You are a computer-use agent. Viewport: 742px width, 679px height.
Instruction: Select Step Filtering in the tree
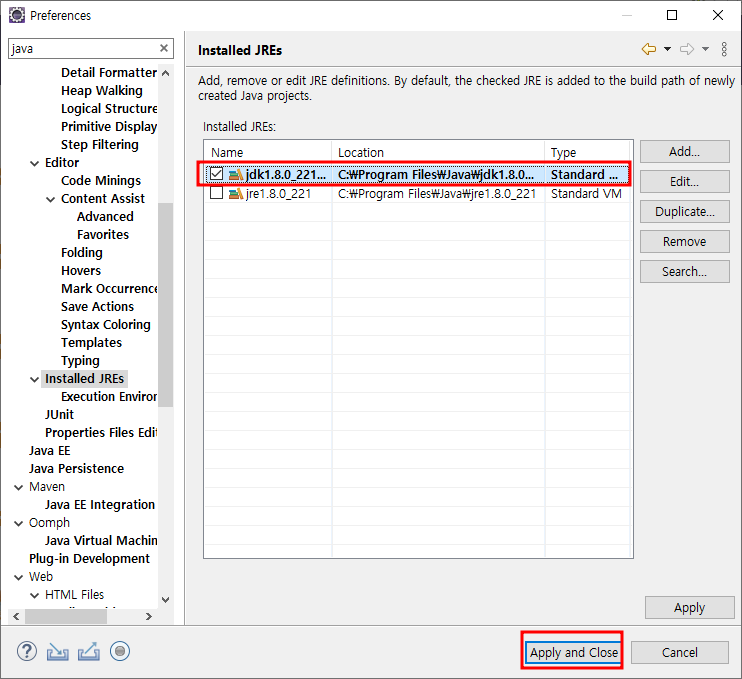(x=100, y=144)
